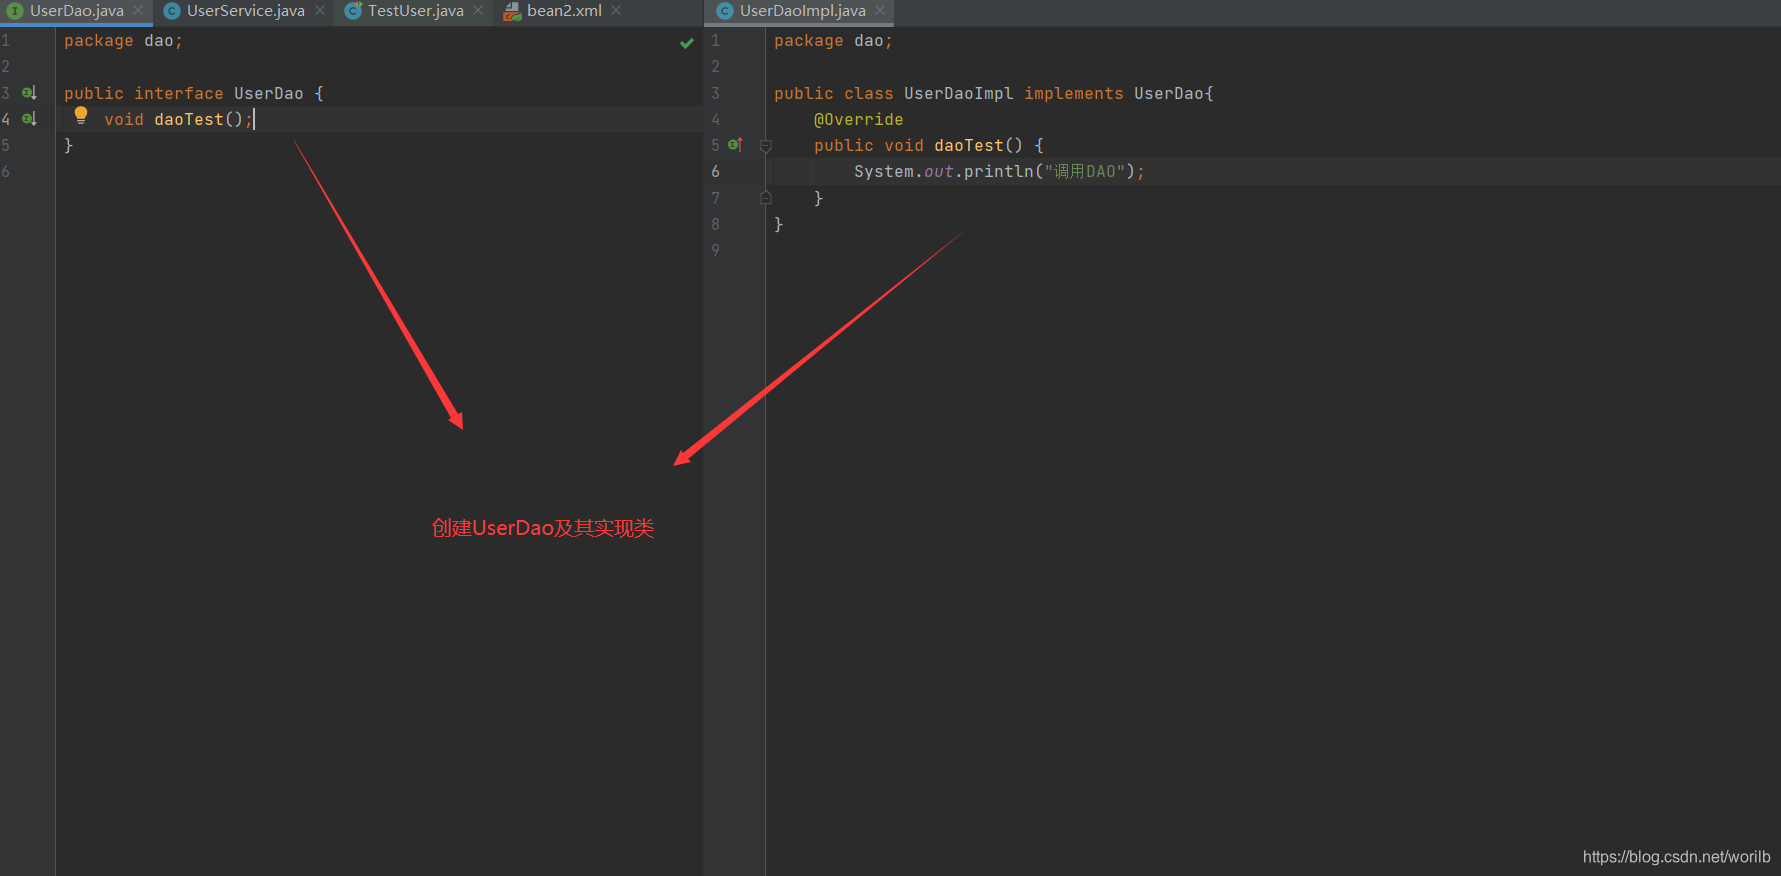Click line number 1 in UserDao.java gutter
Image resolution: width=1781 pixels, height=876 pixels.
coord(6,41)
